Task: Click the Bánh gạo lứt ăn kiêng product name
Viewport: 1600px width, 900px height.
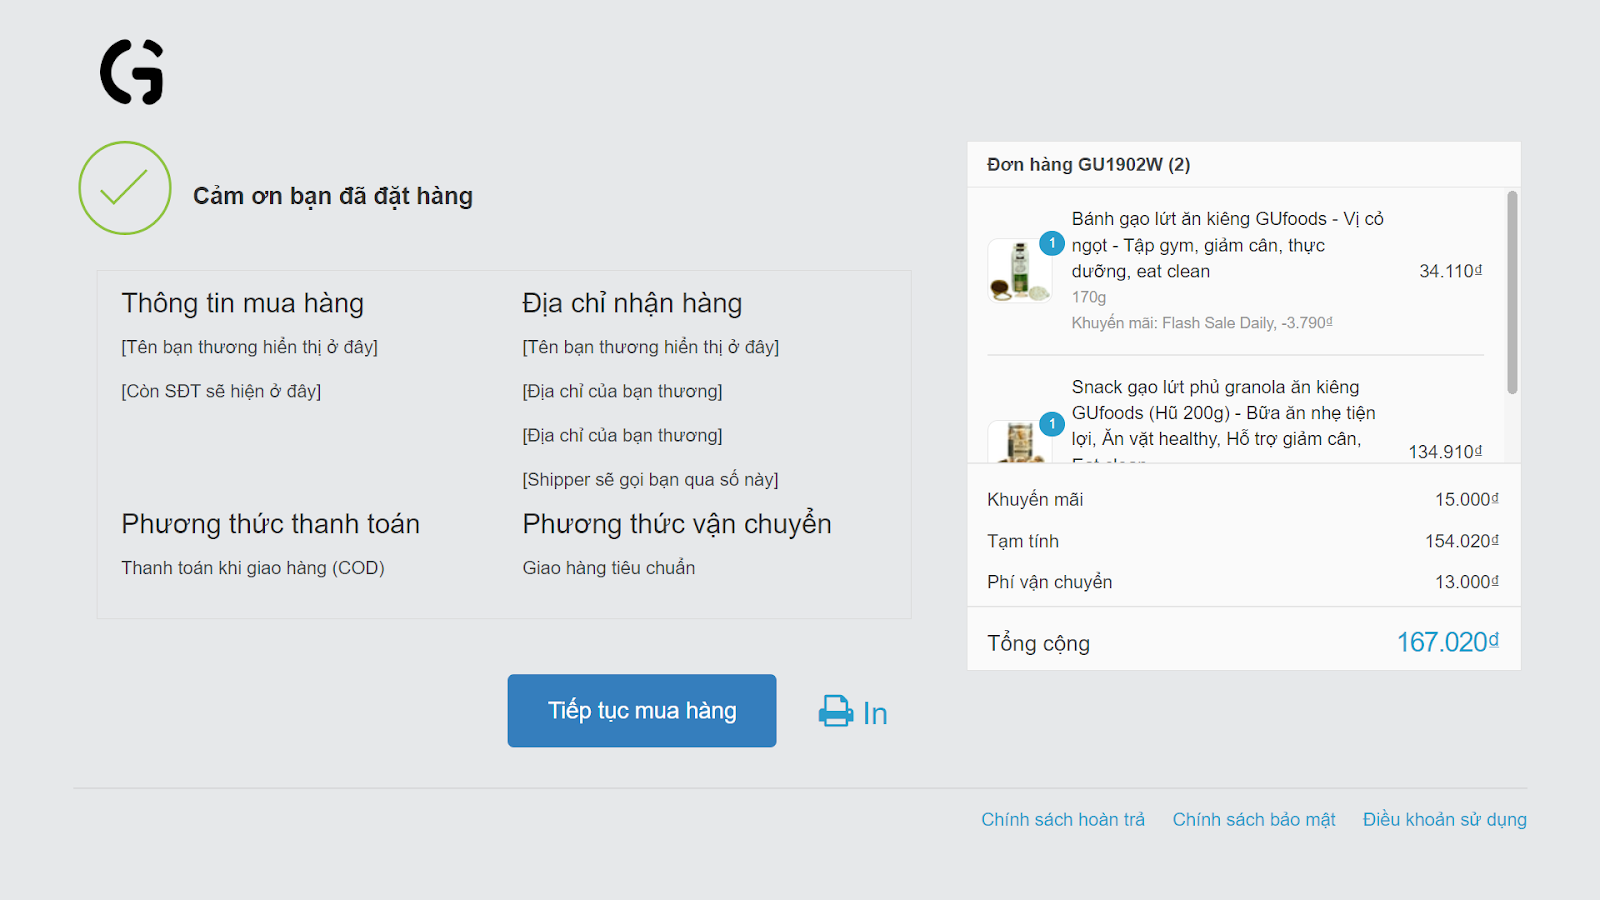Action: pyautogui.click(x=1228, y=245)
